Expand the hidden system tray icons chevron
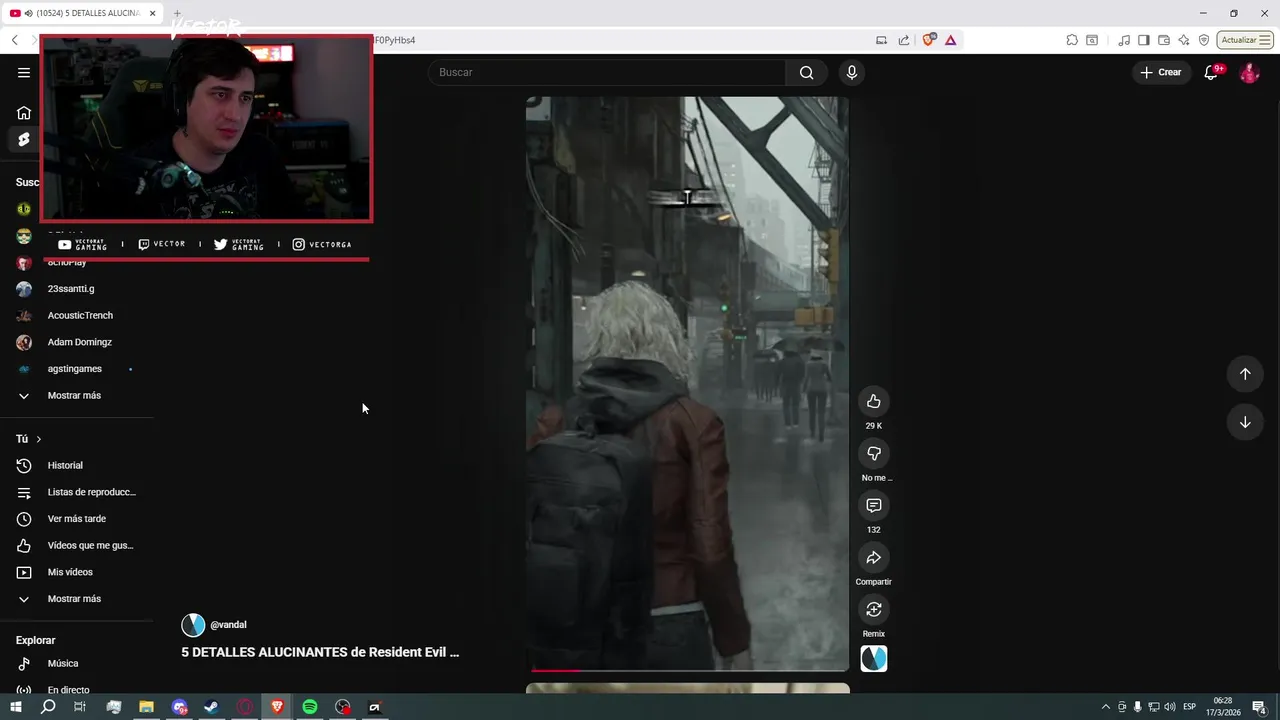Viewport: 1280px width, 720px height. coord(1105,707)
